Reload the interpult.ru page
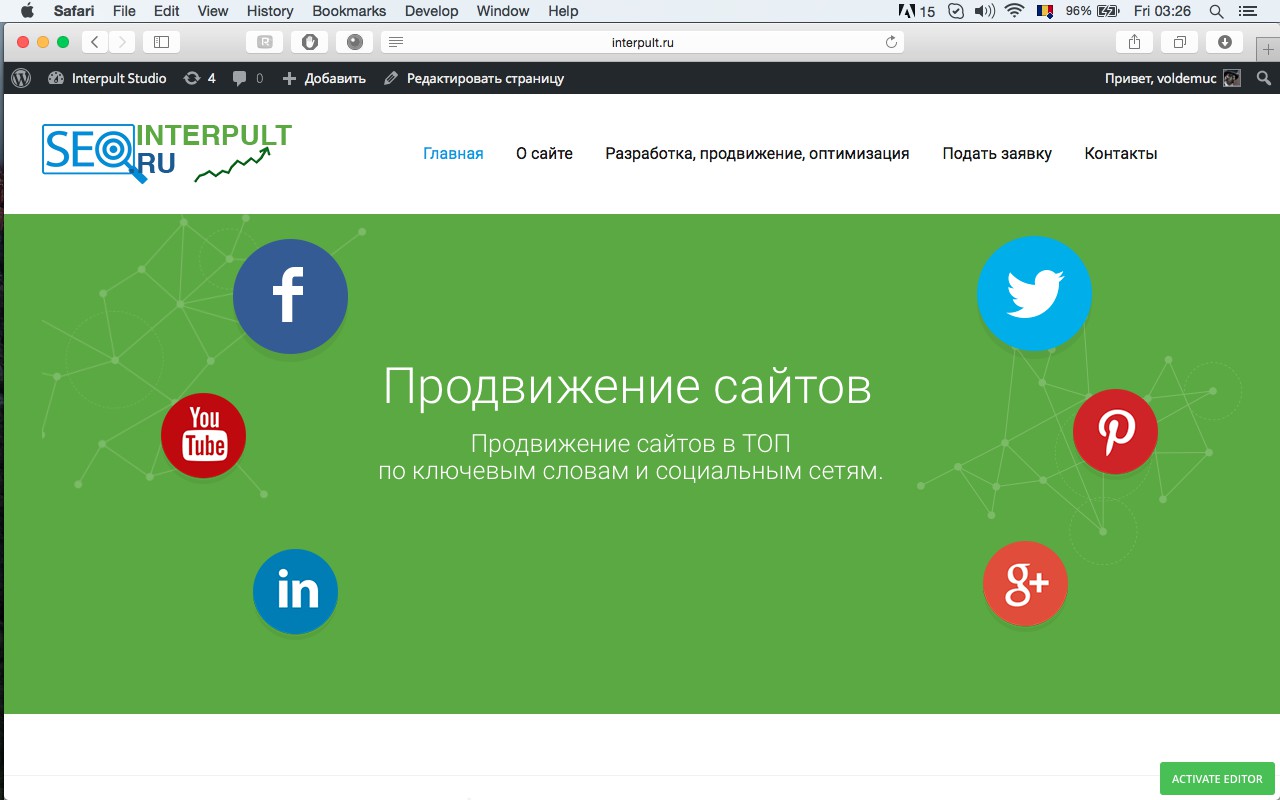Screen dimensions: 1280x800 tap(891, 42)
